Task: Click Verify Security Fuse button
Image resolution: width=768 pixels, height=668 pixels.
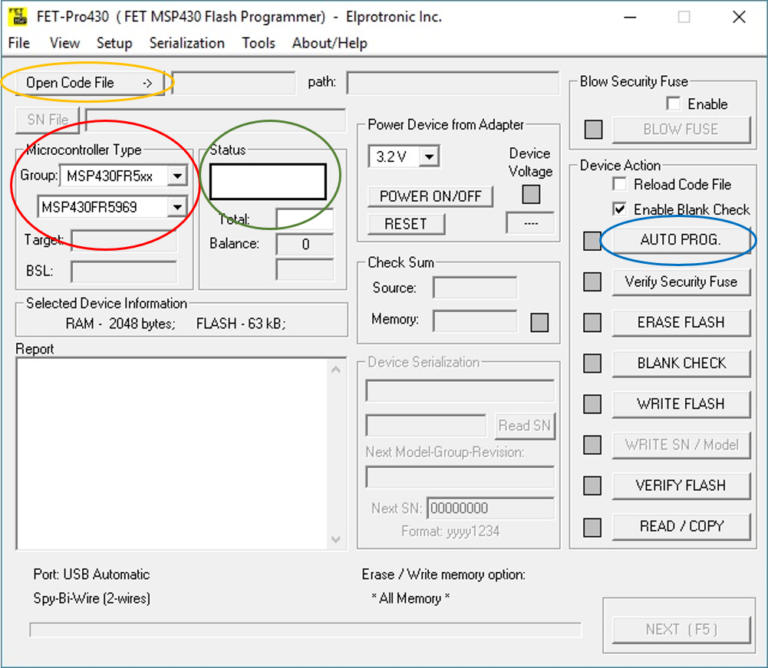Action: [681, 282]
